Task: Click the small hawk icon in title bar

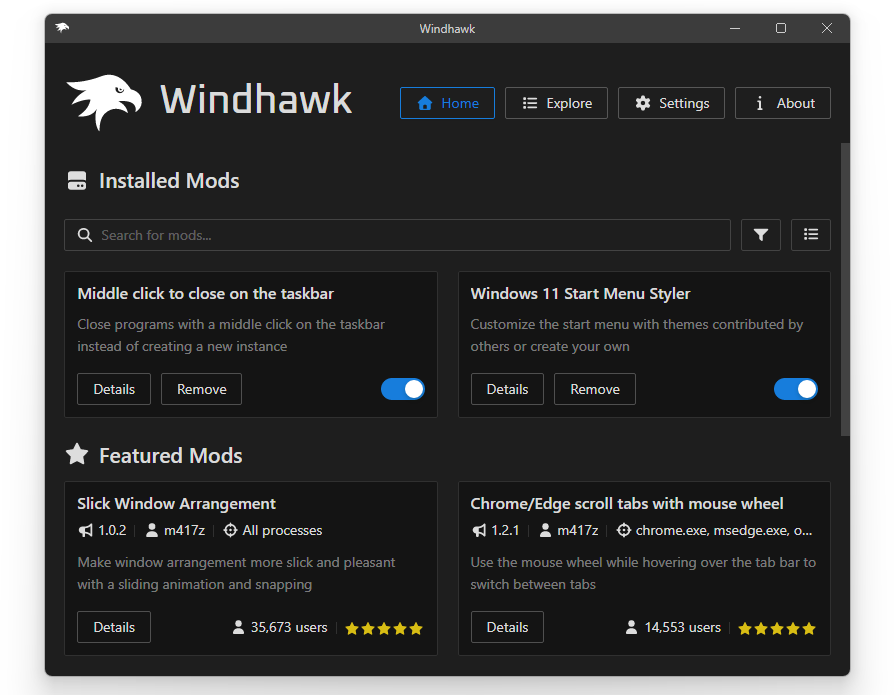Action: click(x=63, y=28)
